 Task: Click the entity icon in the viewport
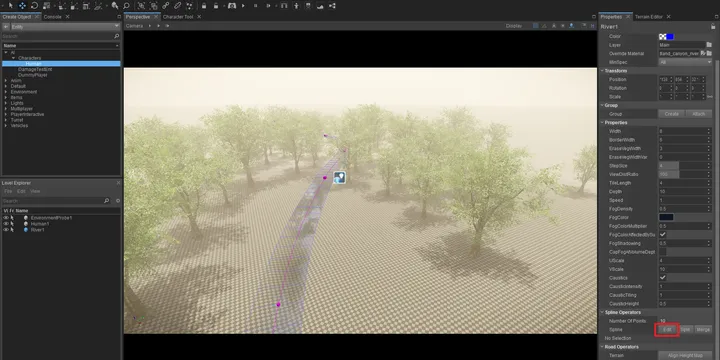pos(339,177)
